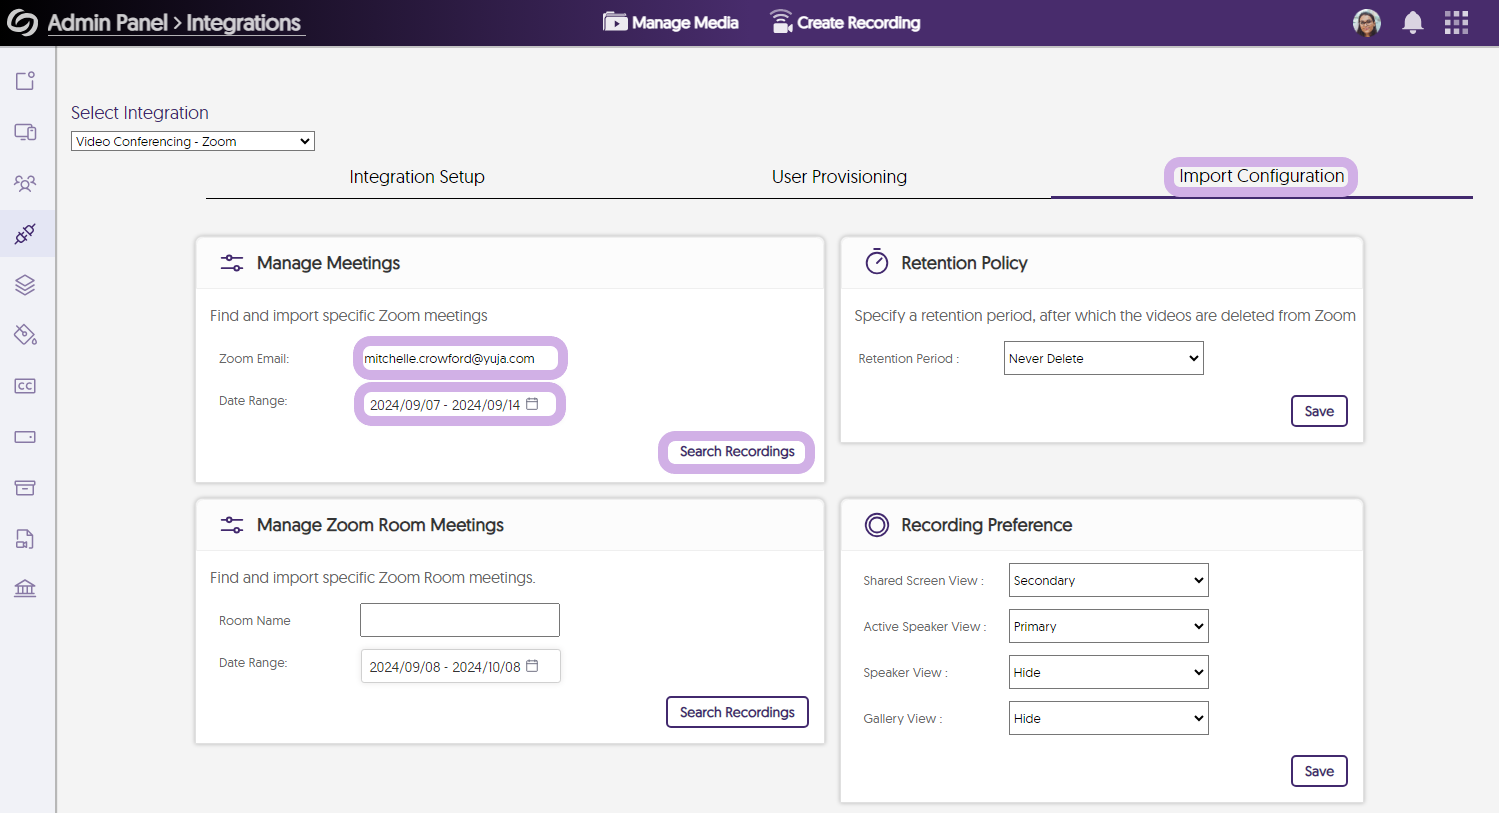
Task: Open the document report sidebar icon
Action: pos(25,539)
